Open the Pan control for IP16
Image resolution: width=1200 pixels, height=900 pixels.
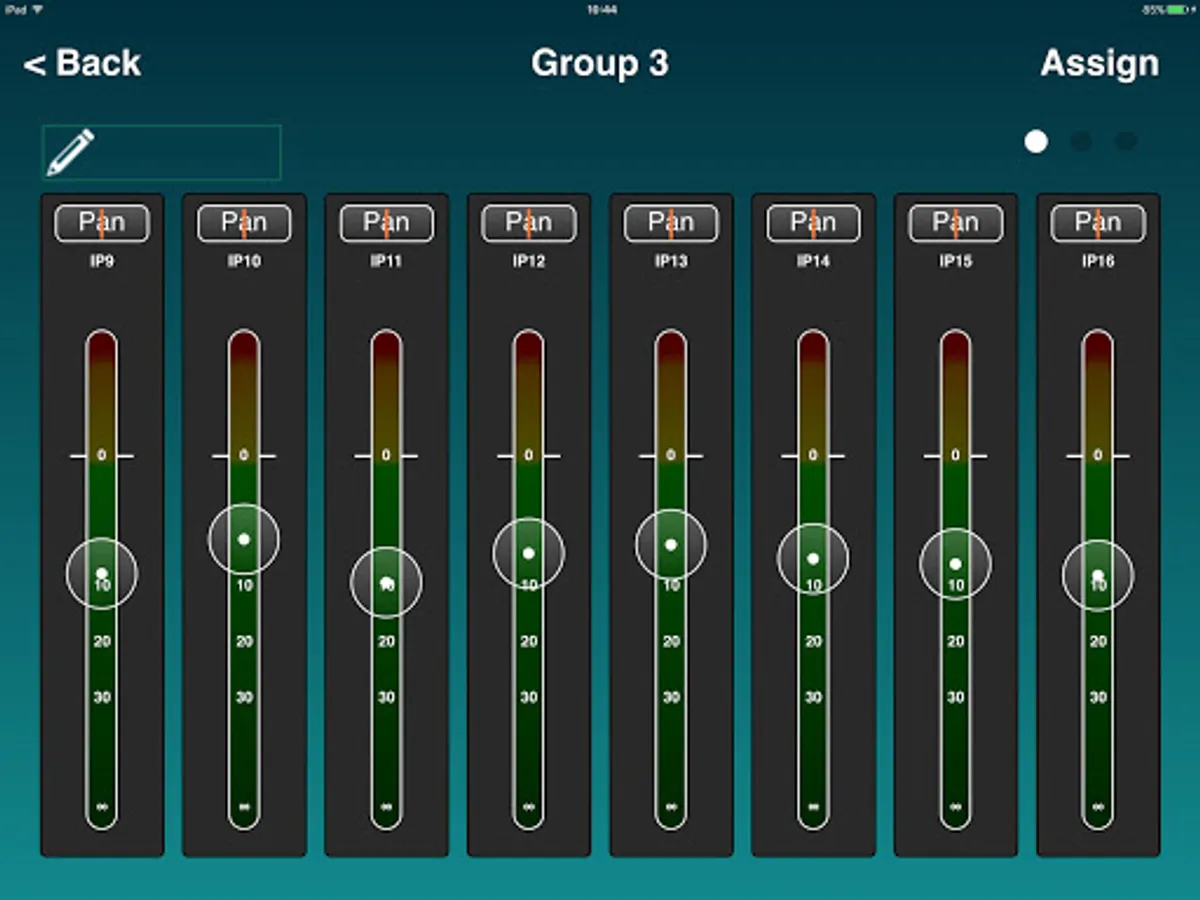1098,223
